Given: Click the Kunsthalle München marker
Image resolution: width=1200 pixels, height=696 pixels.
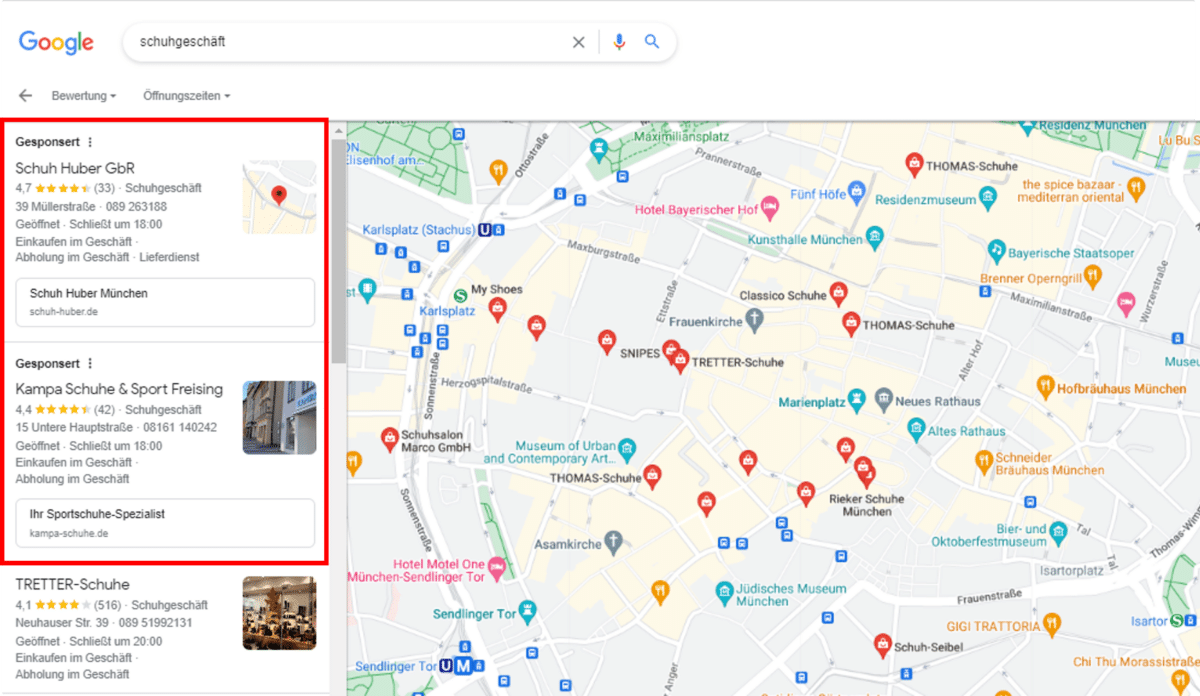Looking at the screenshot, I should coord(875,239).
